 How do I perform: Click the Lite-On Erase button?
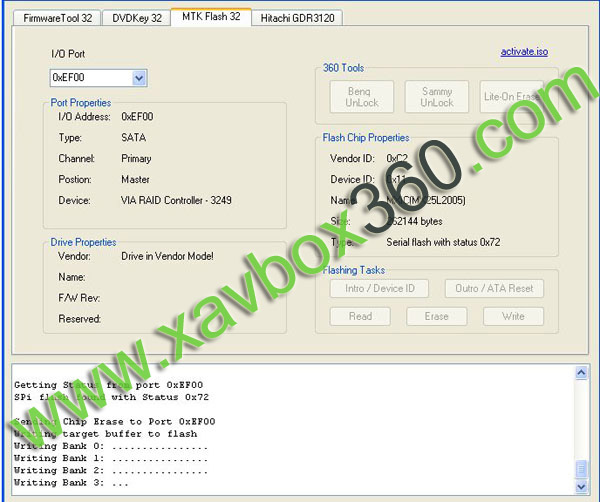pos(512,97)
